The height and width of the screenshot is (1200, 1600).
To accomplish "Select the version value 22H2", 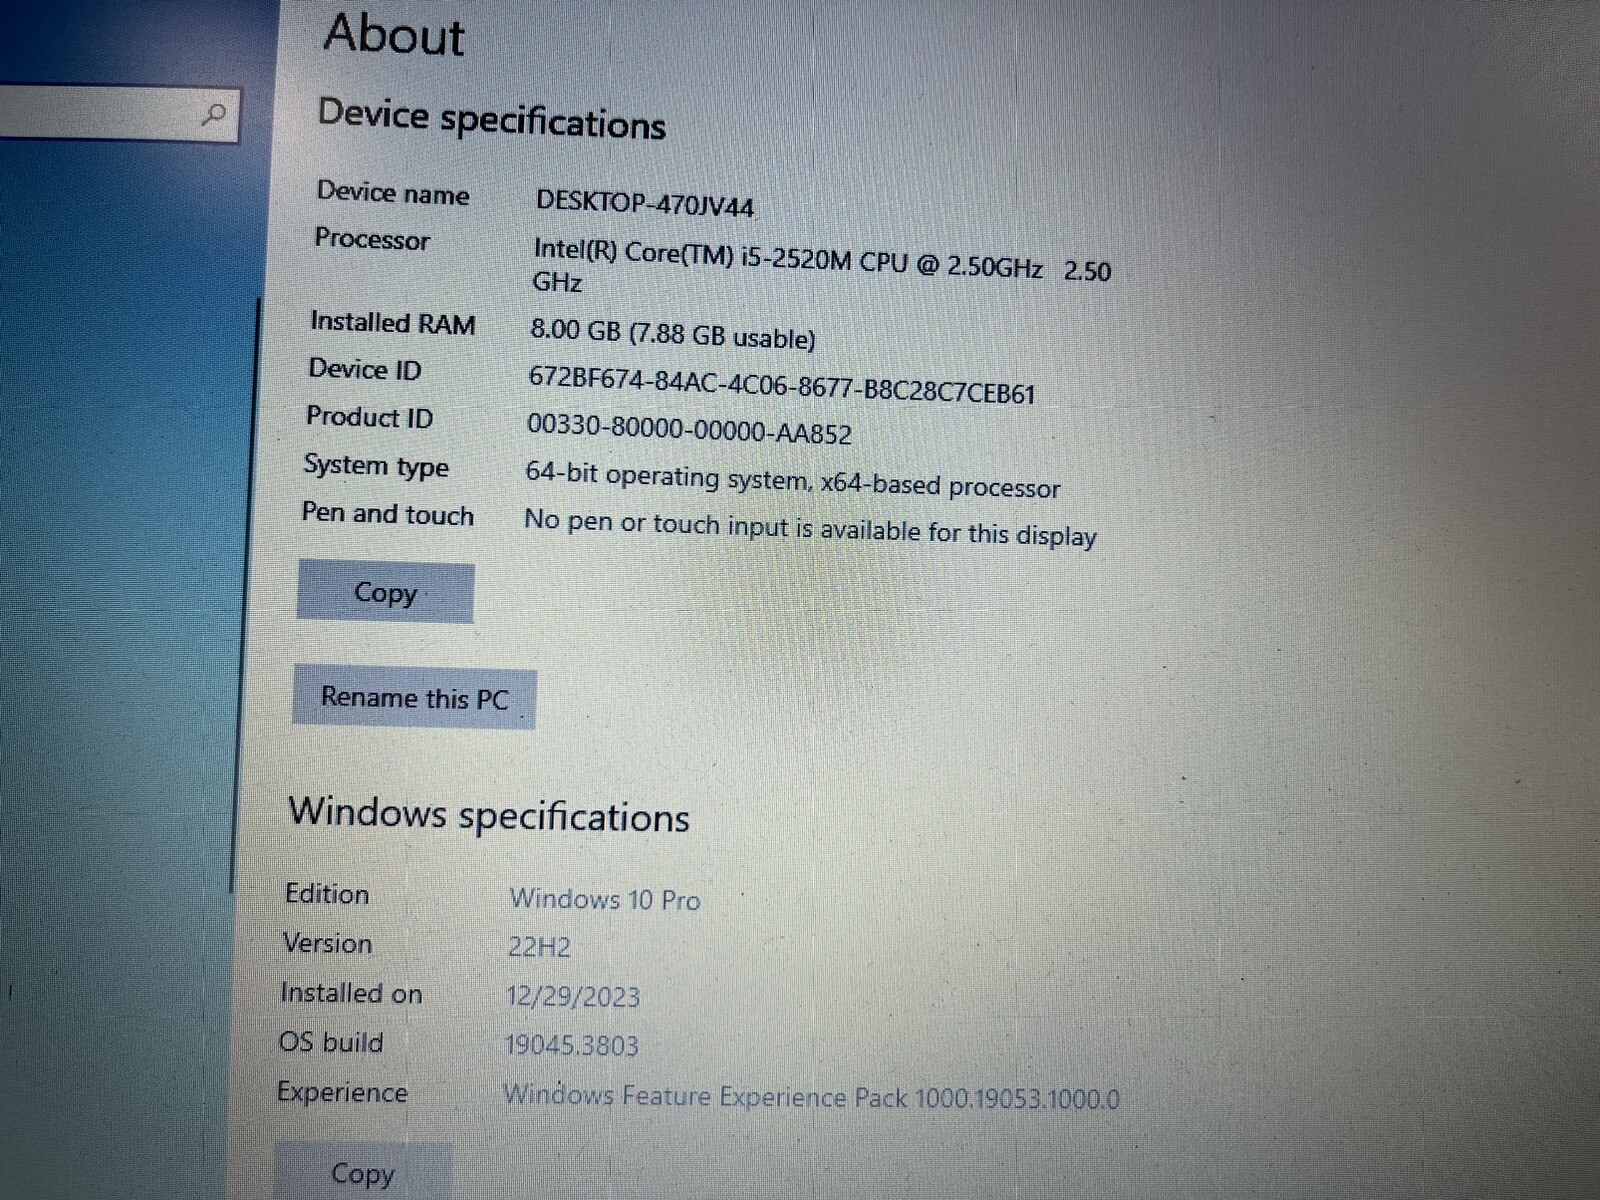I will (x=539, y=946).
